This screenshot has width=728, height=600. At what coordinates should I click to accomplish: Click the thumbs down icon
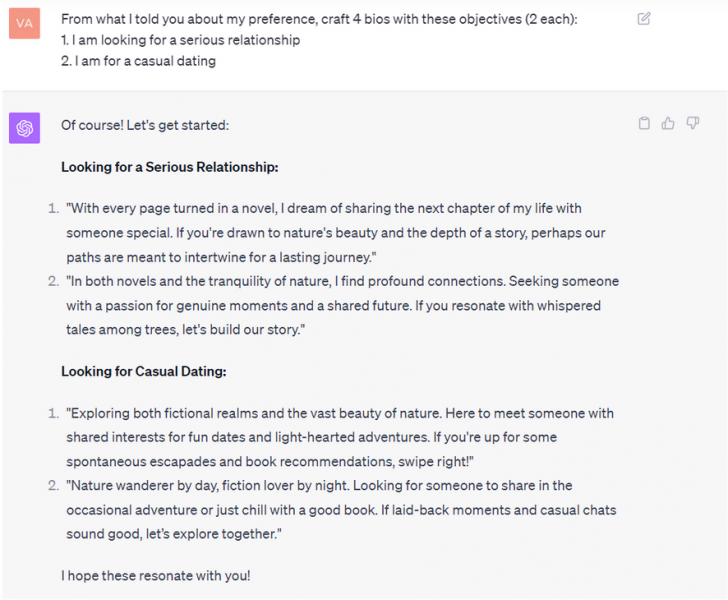coord(691,124)
